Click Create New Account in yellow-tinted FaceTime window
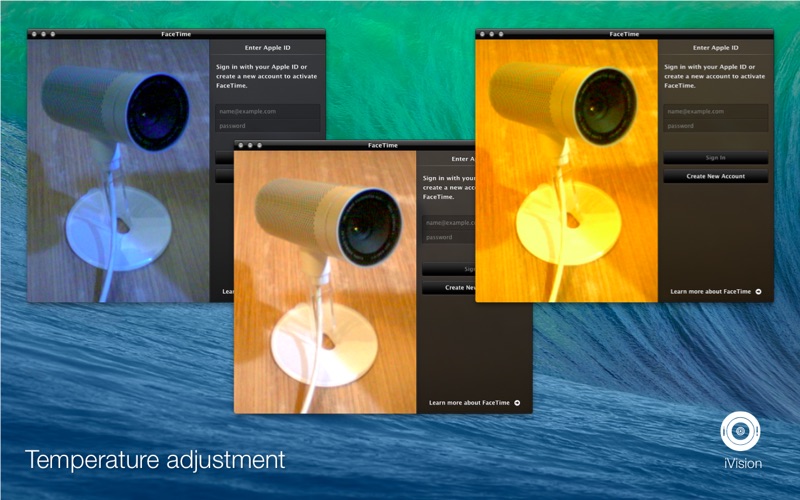Image resolution: width=800 pixels, height=500 pixels. pos(715,176)
